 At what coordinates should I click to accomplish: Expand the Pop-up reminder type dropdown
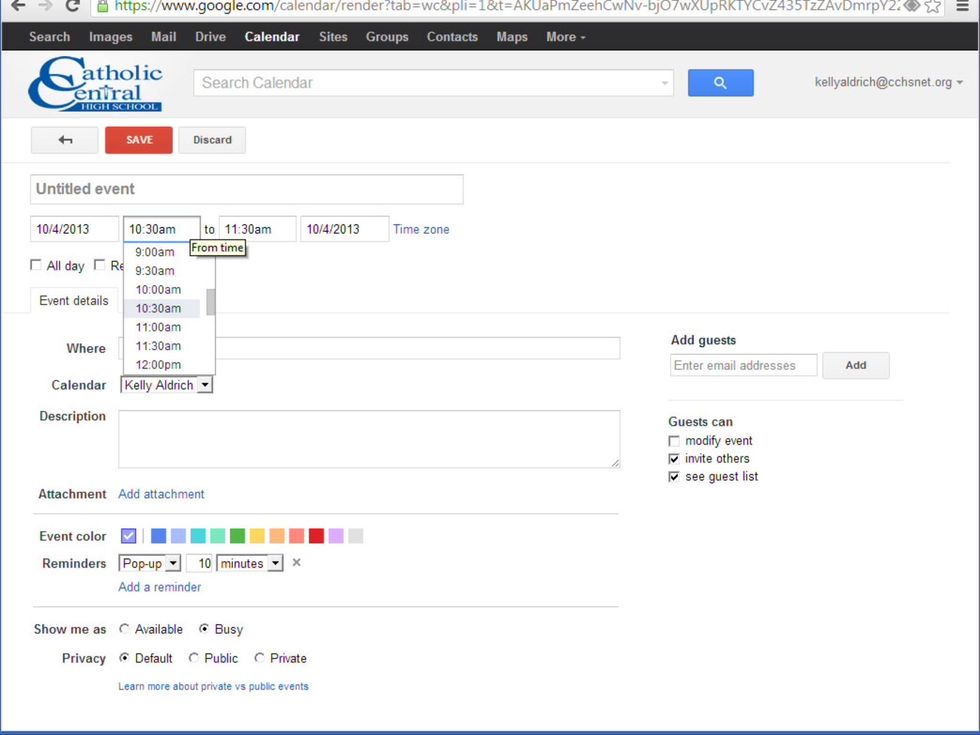click(x=149, y=564)
